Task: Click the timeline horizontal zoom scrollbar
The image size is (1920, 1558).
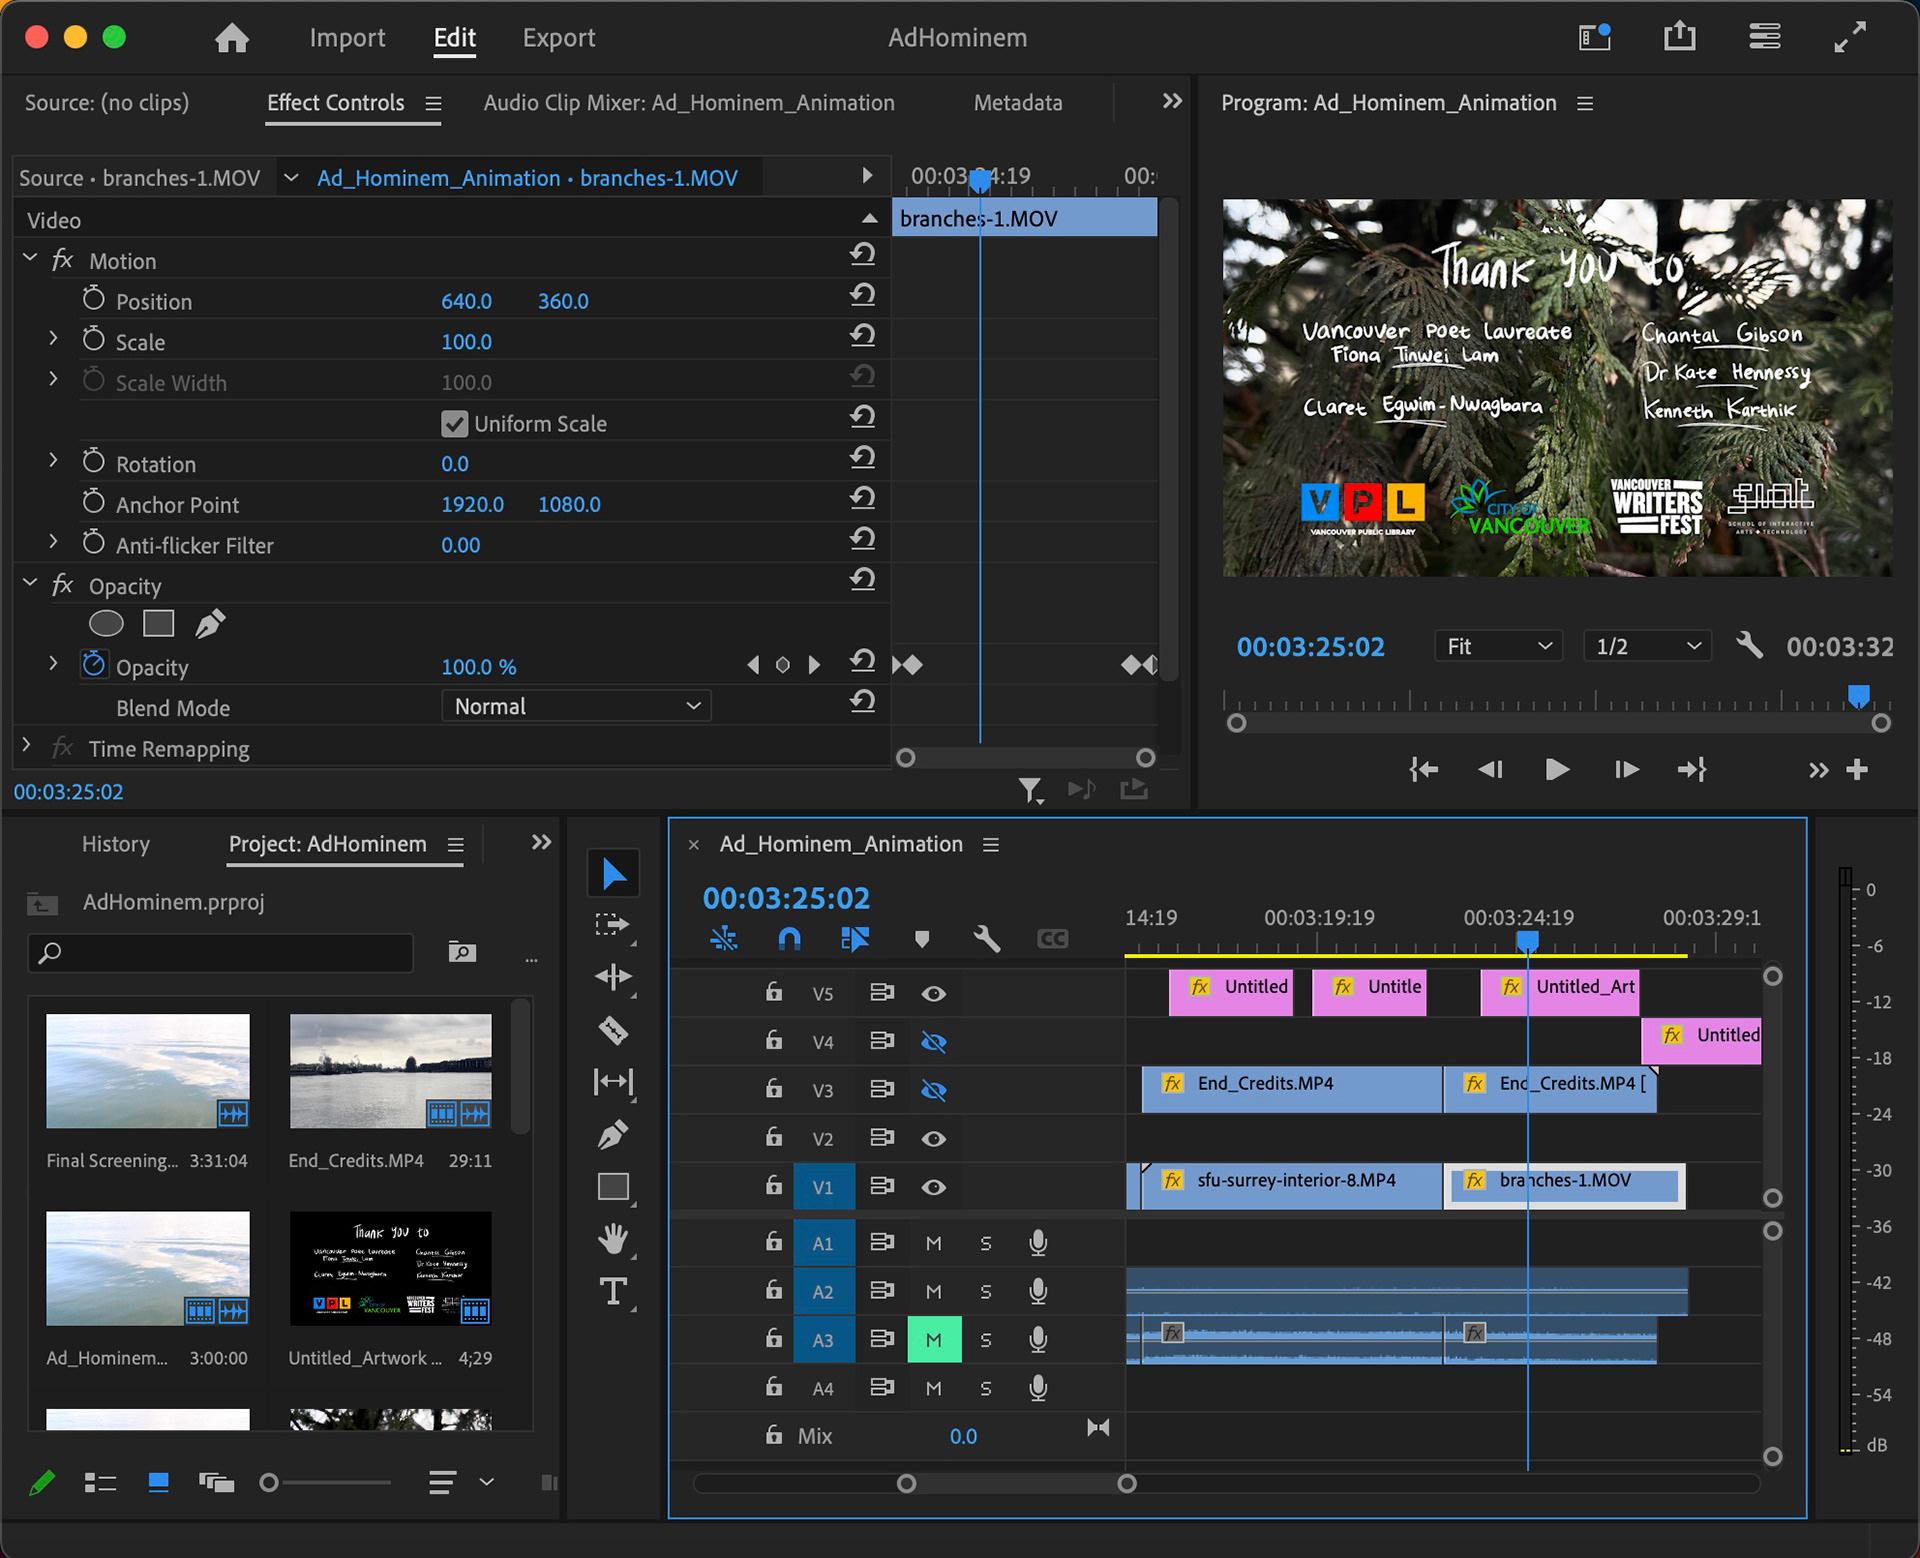Action: (x=1016, y=1483)
